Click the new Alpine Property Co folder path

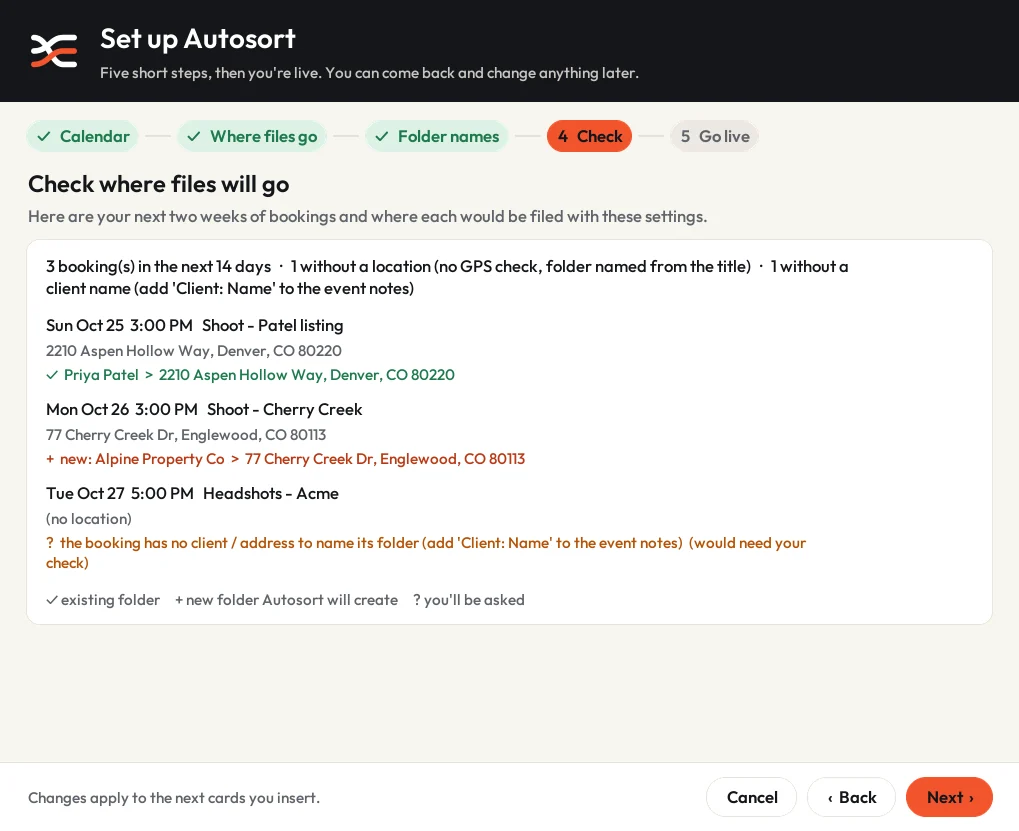(x=285, y=459)
